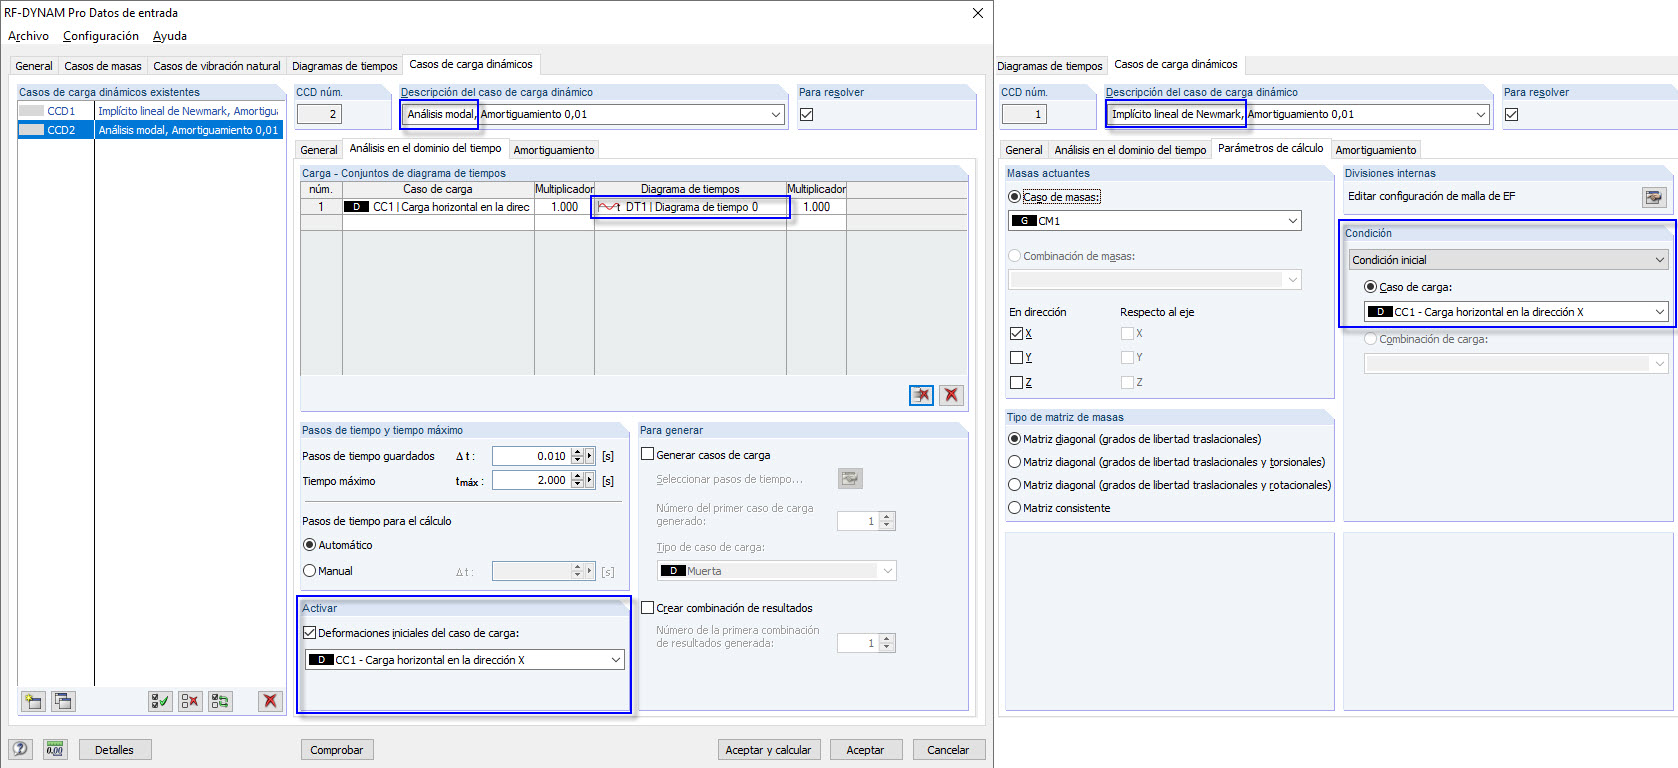Switch to Casos de vibración natural tab
The image size is (1678, 768).
217,66
